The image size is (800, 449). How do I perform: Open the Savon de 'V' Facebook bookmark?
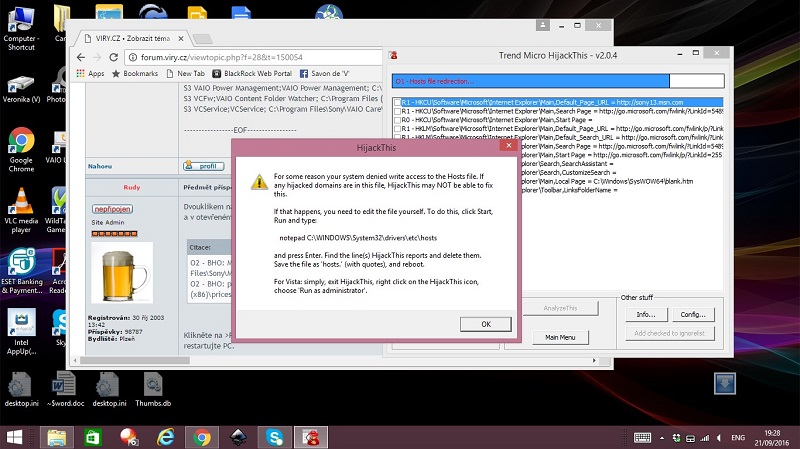point(324,73)
